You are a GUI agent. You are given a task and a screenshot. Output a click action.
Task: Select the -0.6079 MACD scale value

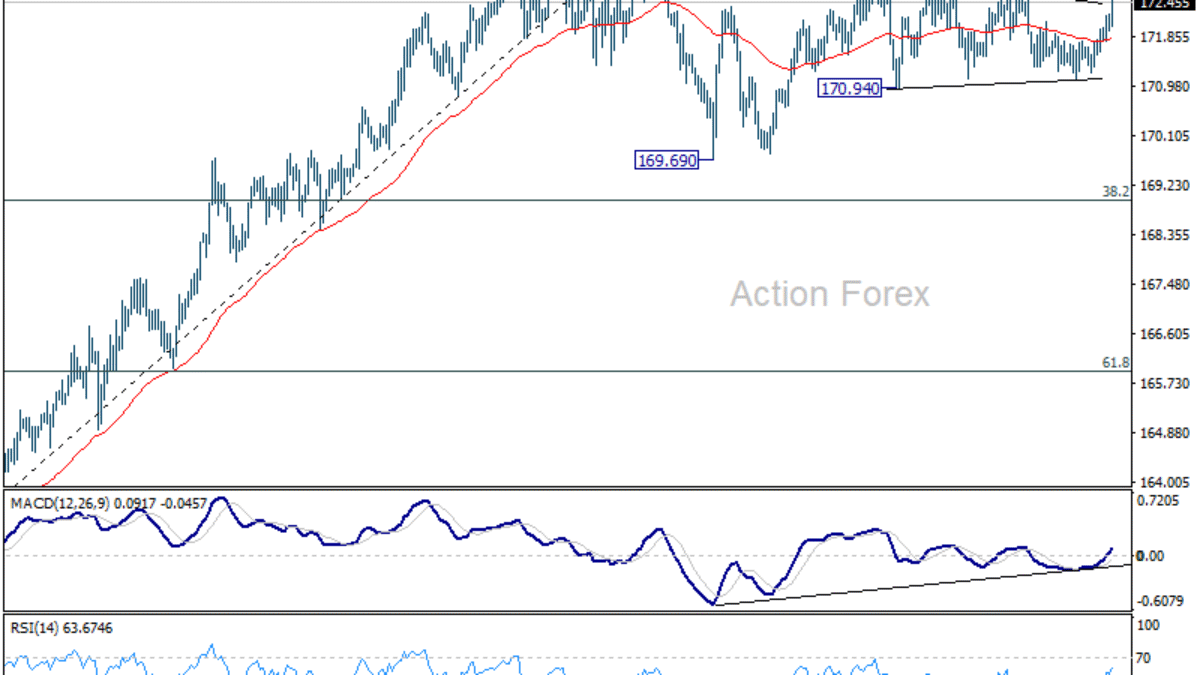1160,601
